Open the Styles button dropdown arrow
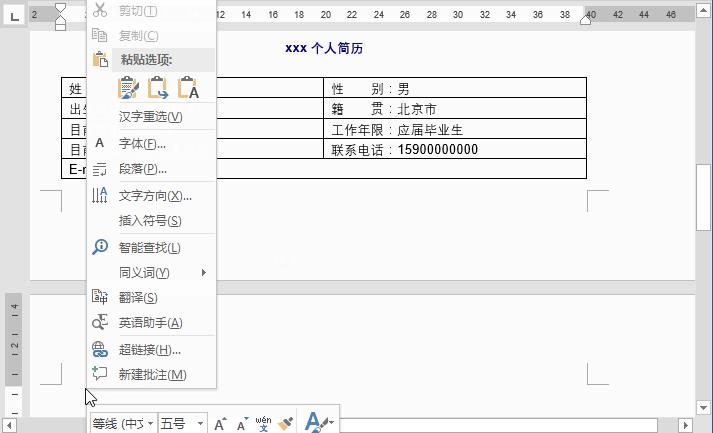The image size is (713, 433). click(331, 423)
